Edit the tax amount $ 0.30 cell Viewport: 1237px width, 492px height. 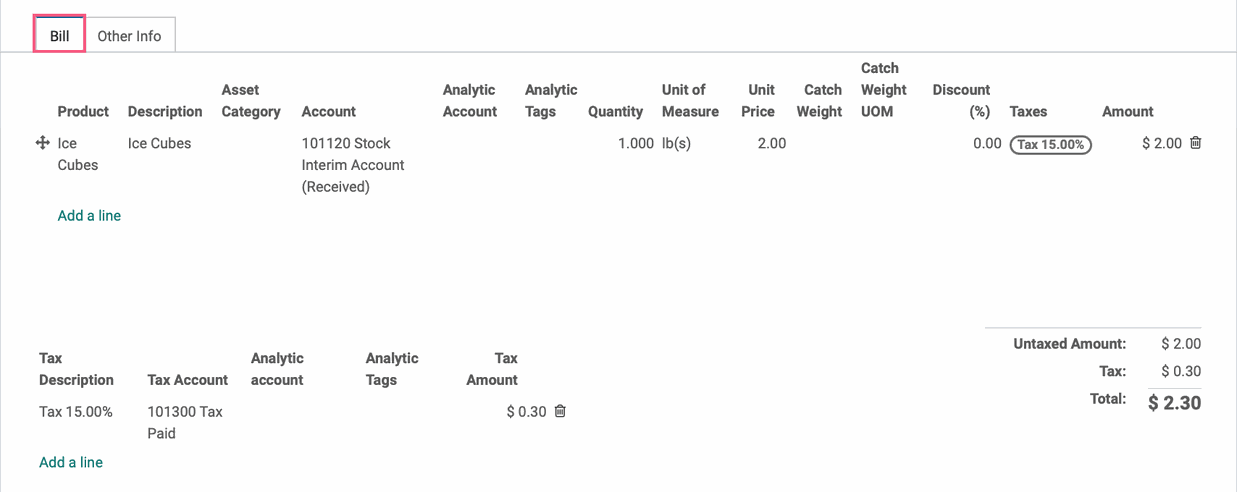[526, 411]
